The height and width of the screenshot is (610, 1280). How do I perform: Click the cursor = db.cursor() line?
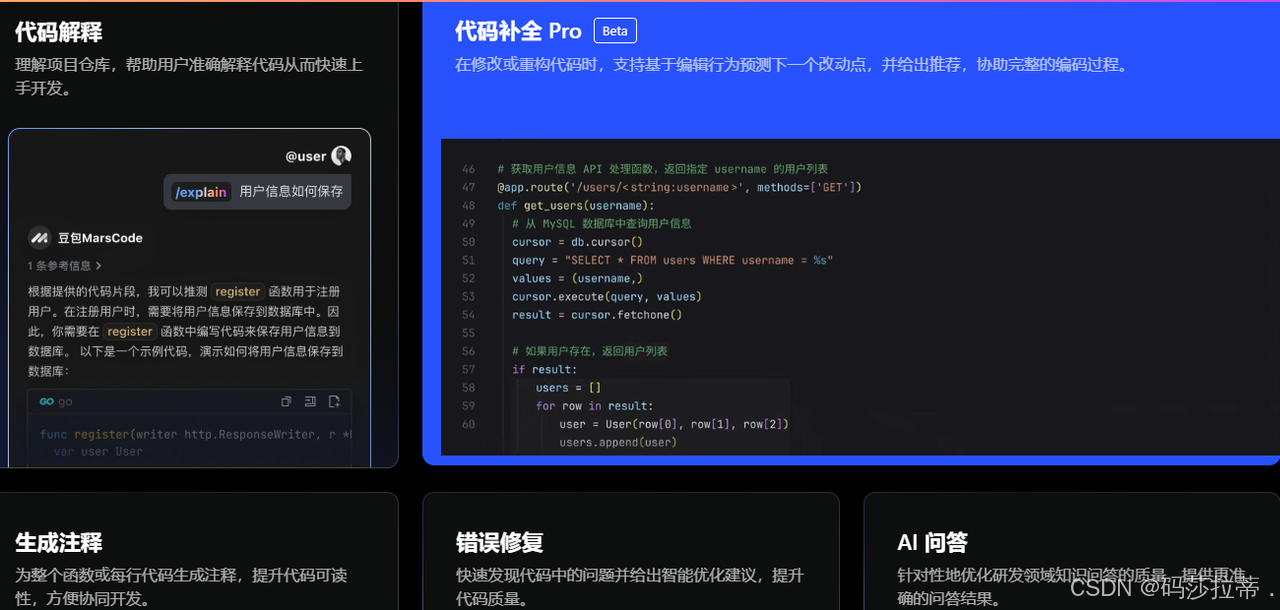tap(577, 242)
